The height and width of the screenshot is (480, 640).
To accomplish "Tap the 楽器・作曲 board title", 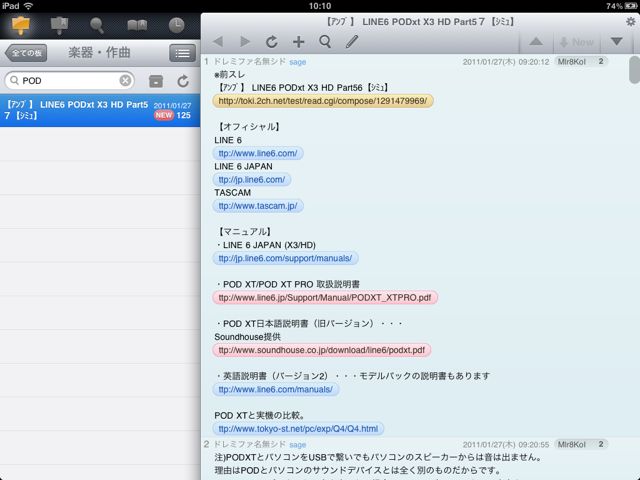I will 99,53.
